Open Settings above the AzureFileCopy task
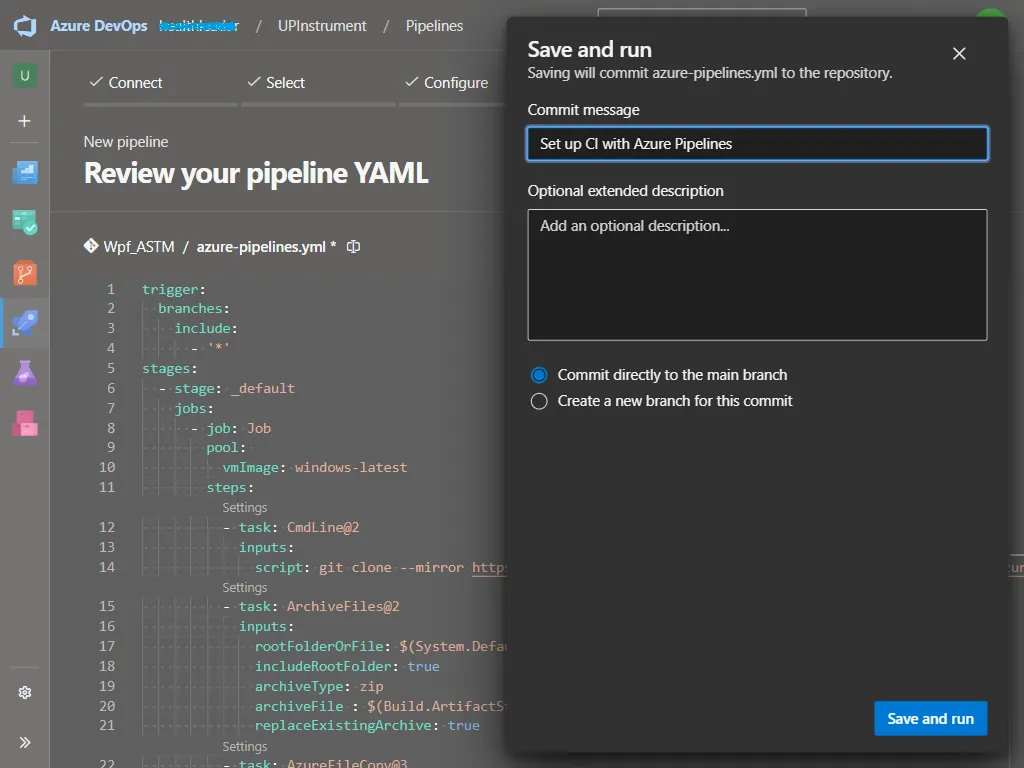 [x=244, y=746]
